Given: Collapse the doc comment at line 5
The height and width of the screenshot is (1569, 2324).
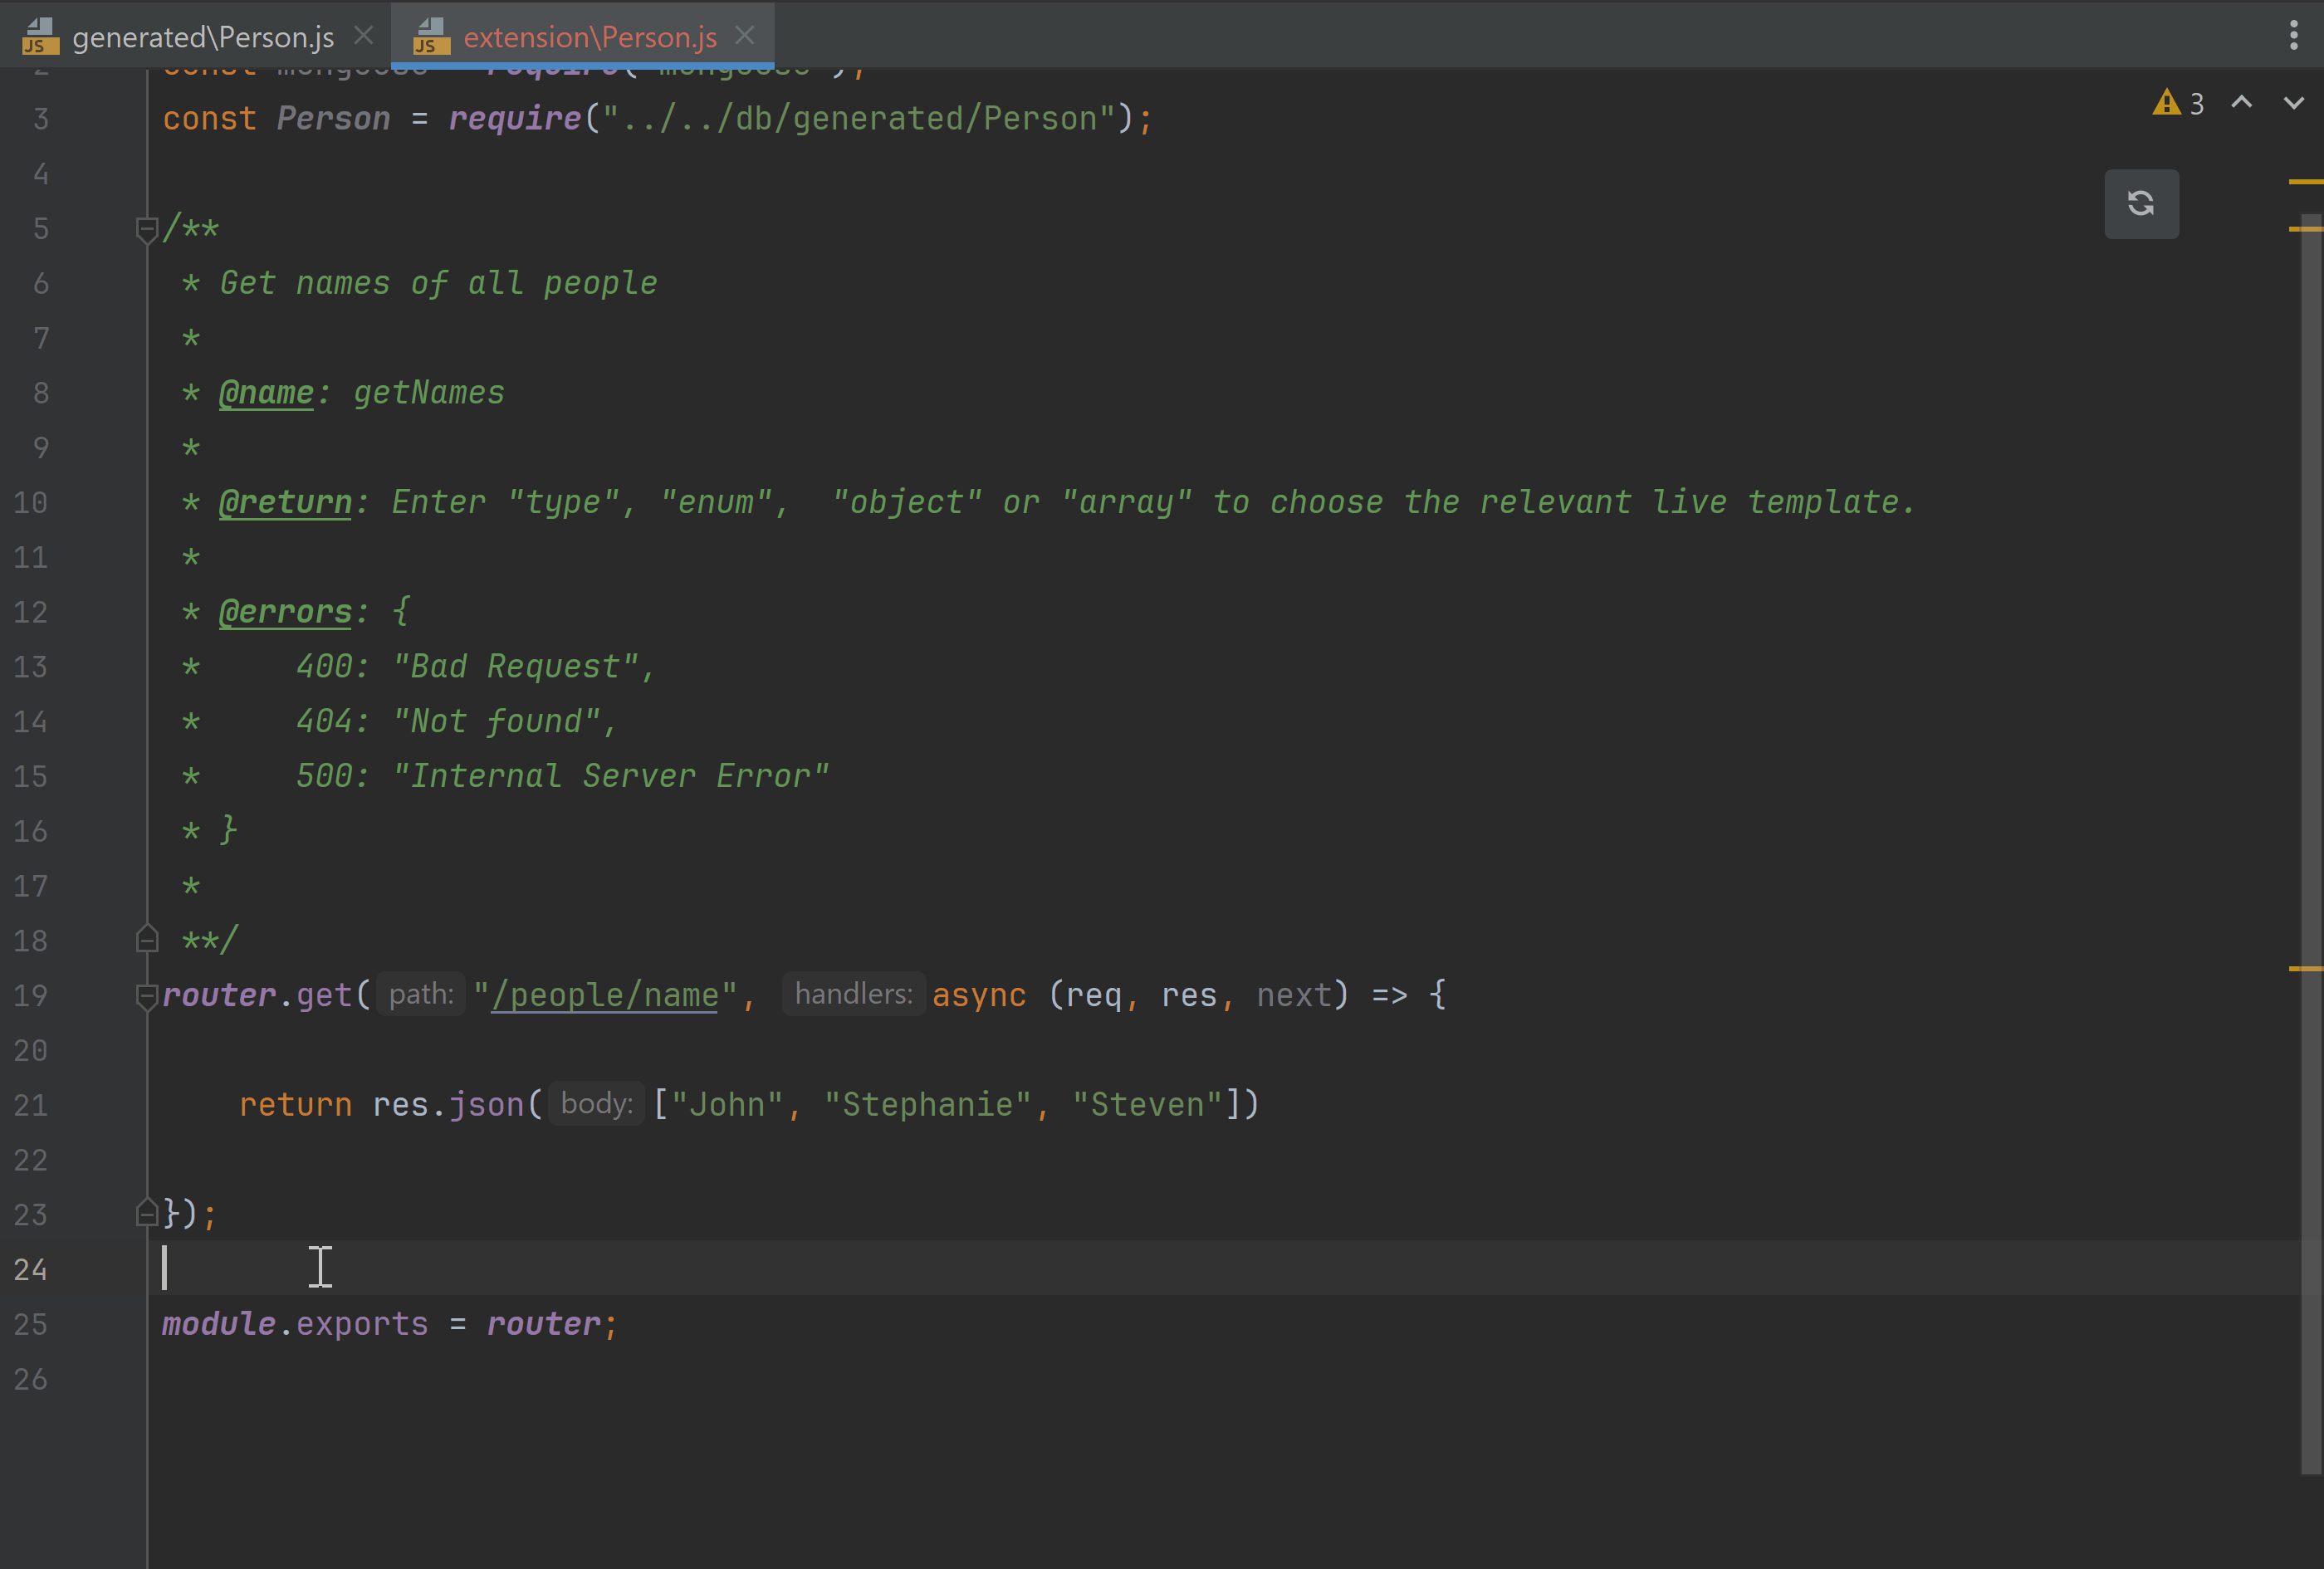Looking at the screenshot, I should [x=146, y=229].
